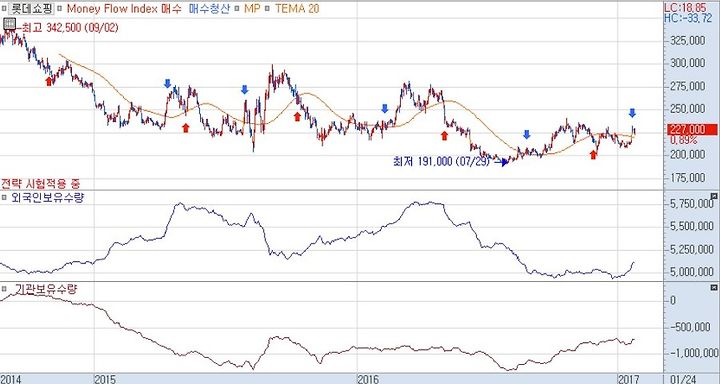Toggle the square marker before 외국인보유수량
This screenshot has width=720, height=384.
coord(4,198)
